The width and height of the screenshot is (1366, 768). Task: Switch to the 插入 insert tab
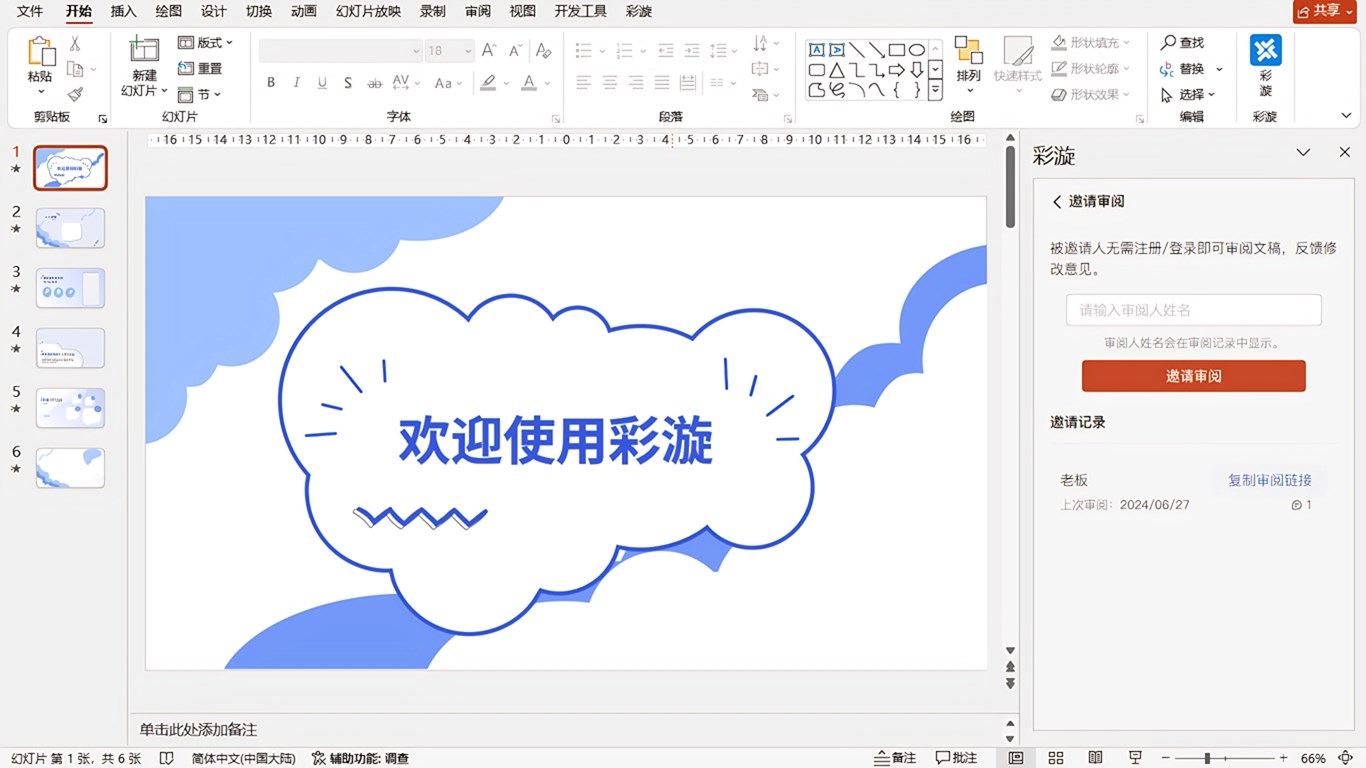(123, 11)
